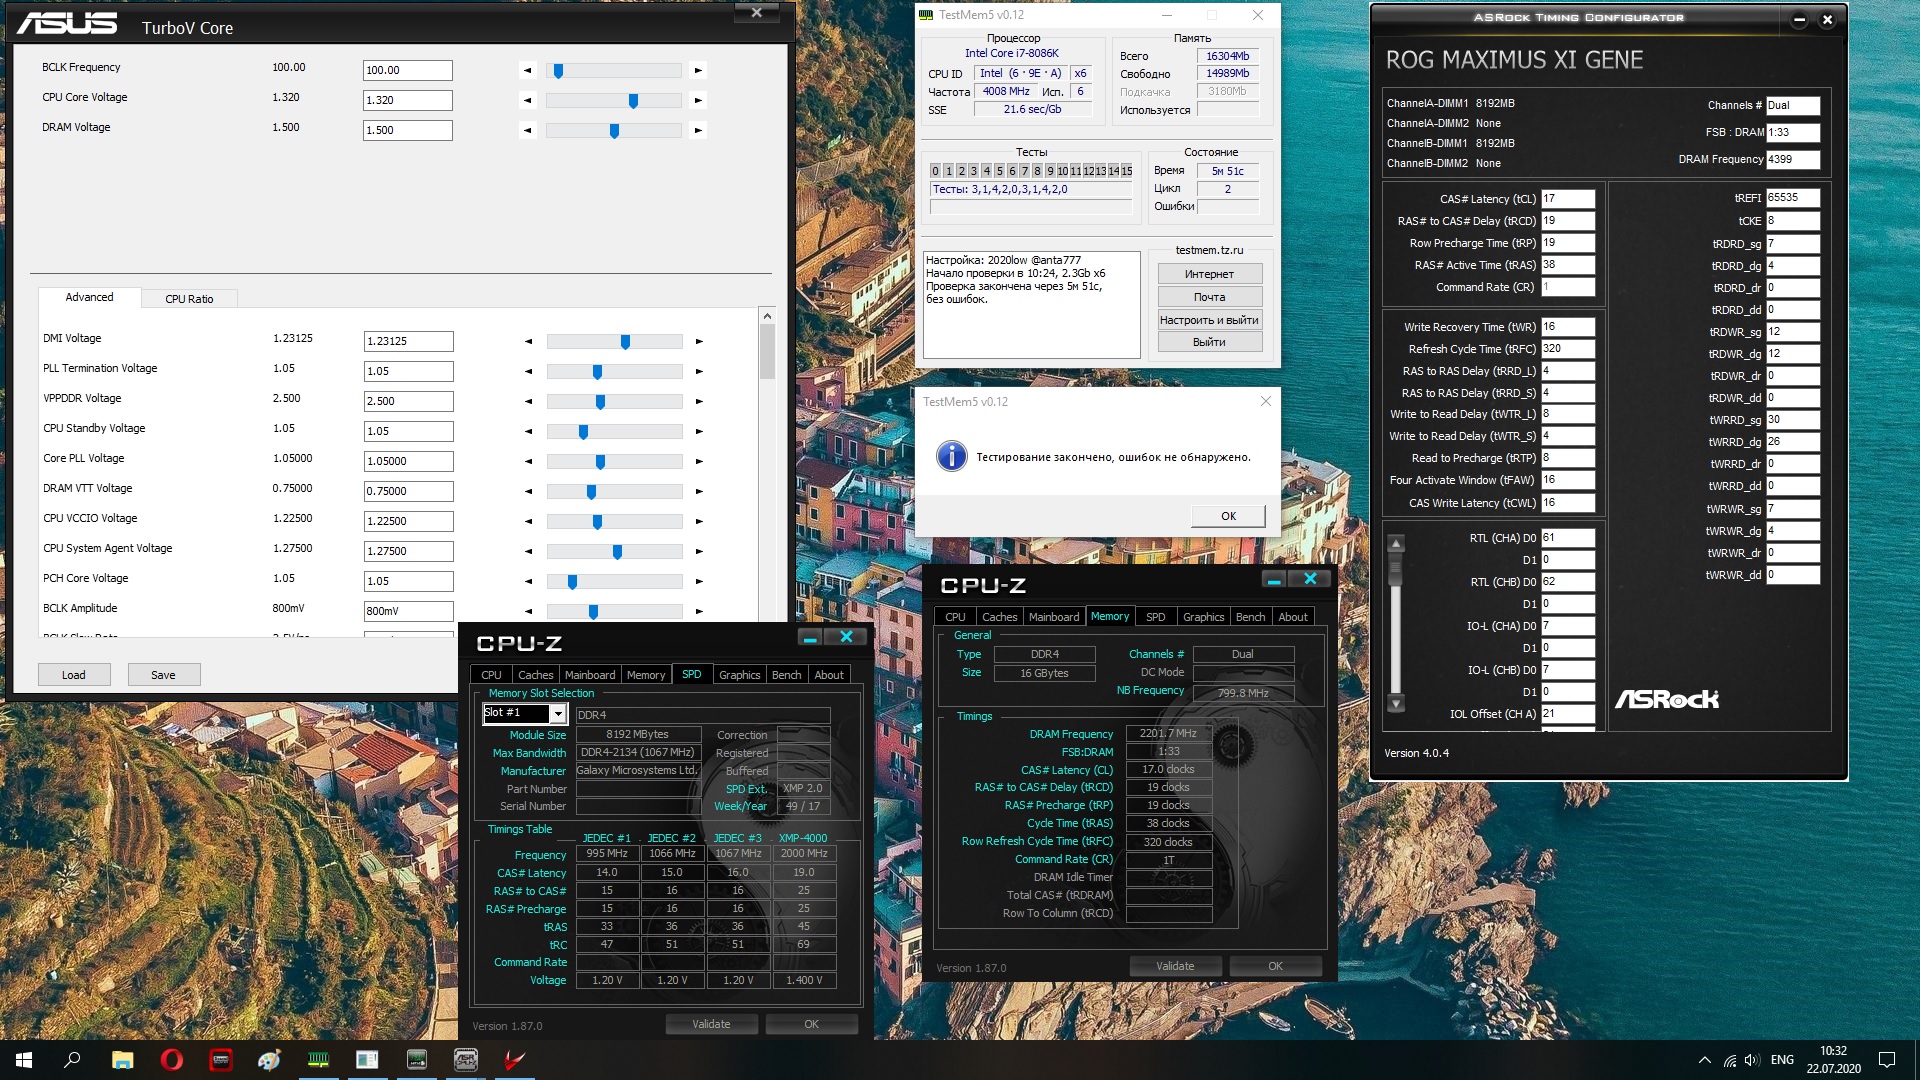
Task: Click the DMI Voltage input field
Action: (x=408, y=341)
